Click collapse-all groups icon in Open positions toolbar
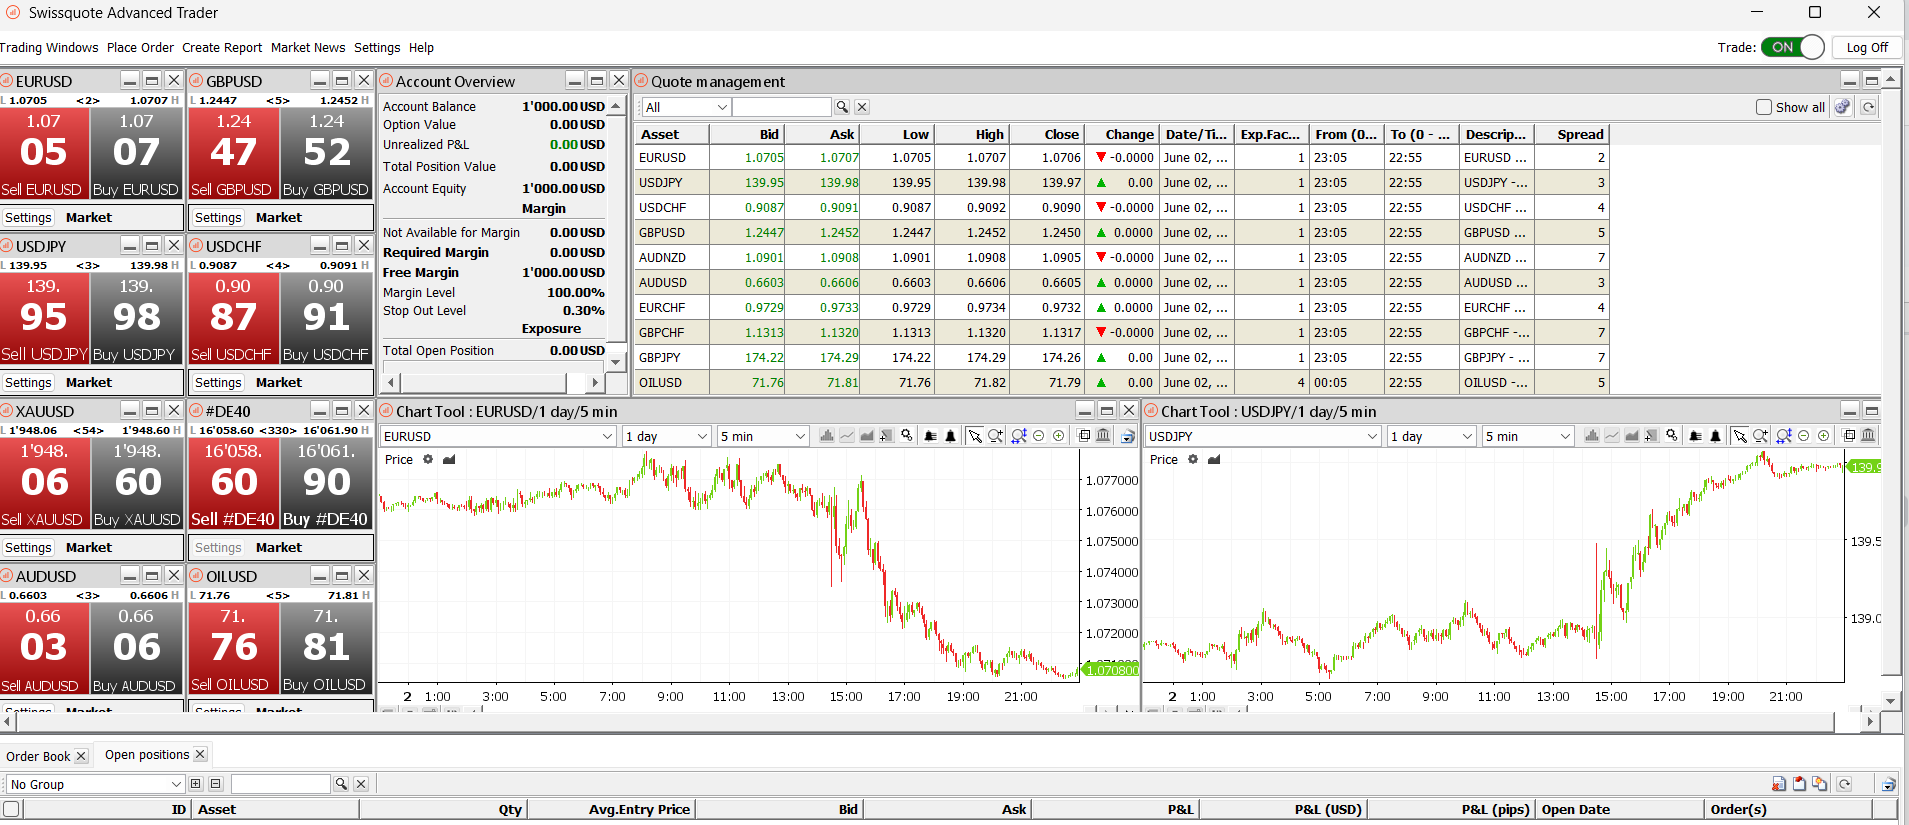 click(215, 784)
